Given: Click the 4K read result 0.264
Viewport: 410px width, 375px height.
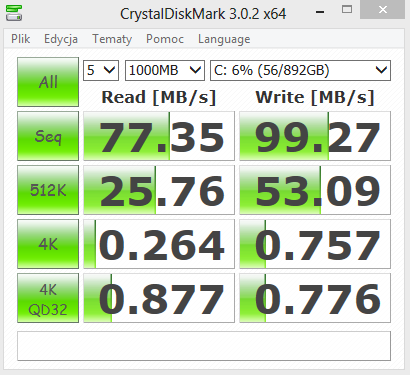Looking at the screenshot, I should 159,244.
